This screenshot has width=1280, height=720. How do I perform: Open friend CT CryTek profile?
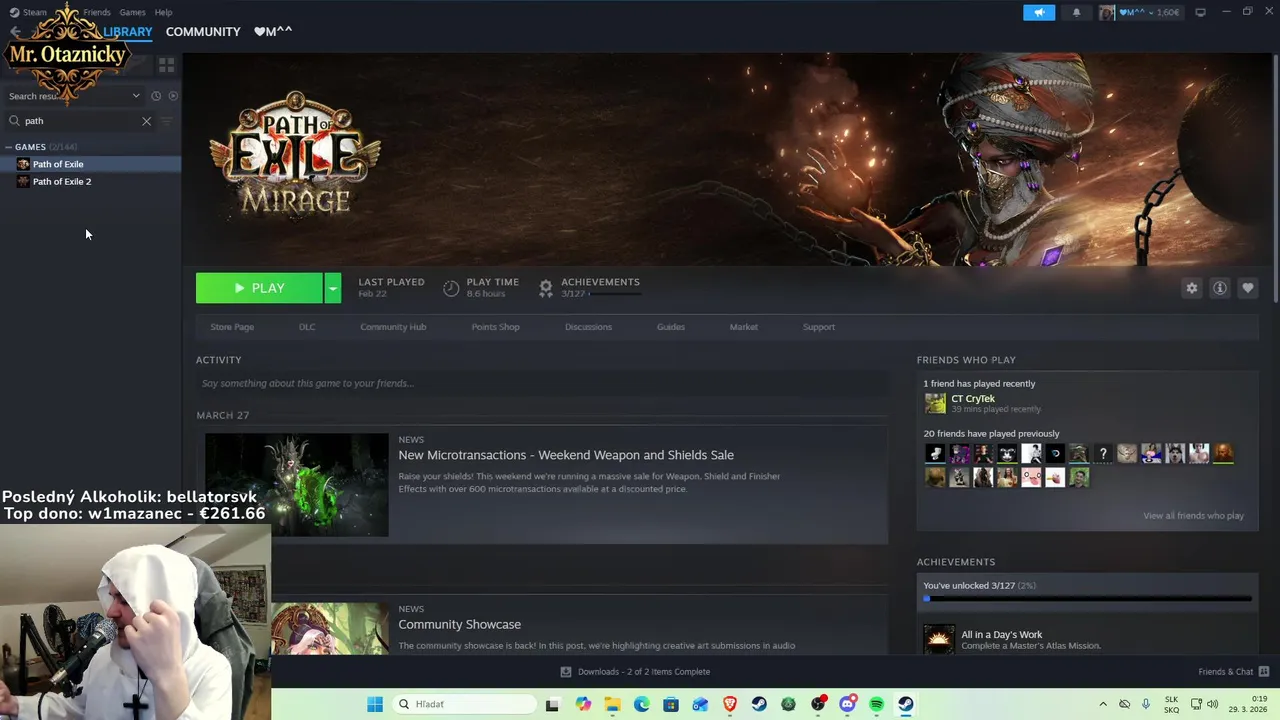(972, 399)
